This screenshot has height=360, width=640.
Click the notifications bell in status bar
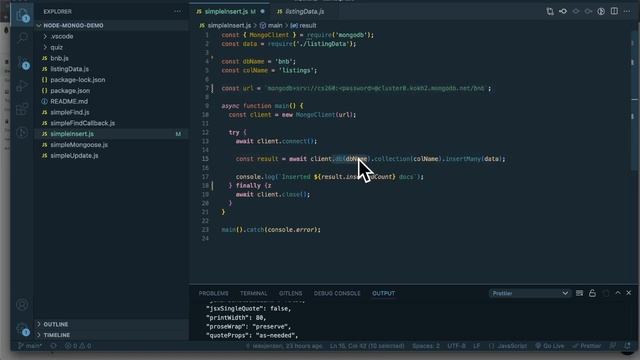[x=627, y=346]
